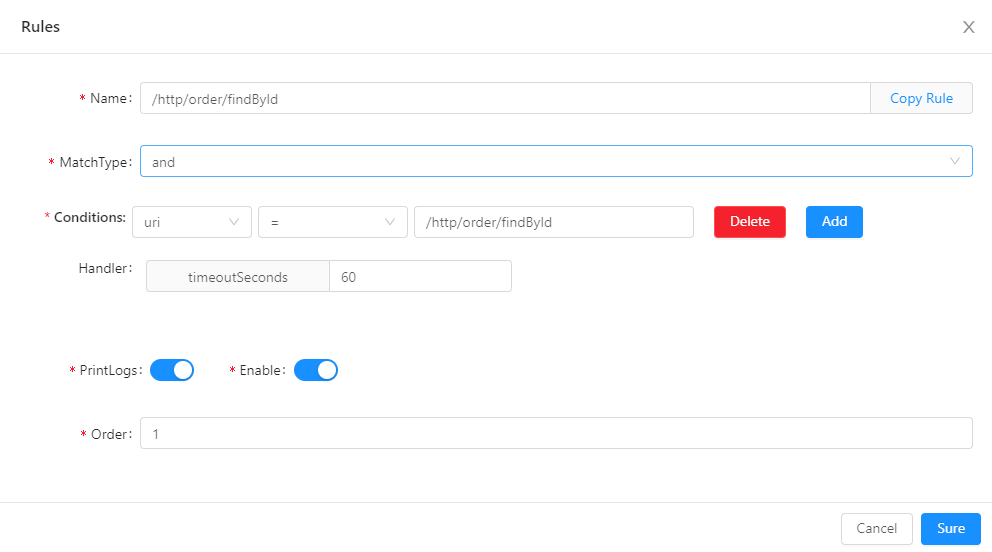Turn off the PrintLogs switch

172,370
